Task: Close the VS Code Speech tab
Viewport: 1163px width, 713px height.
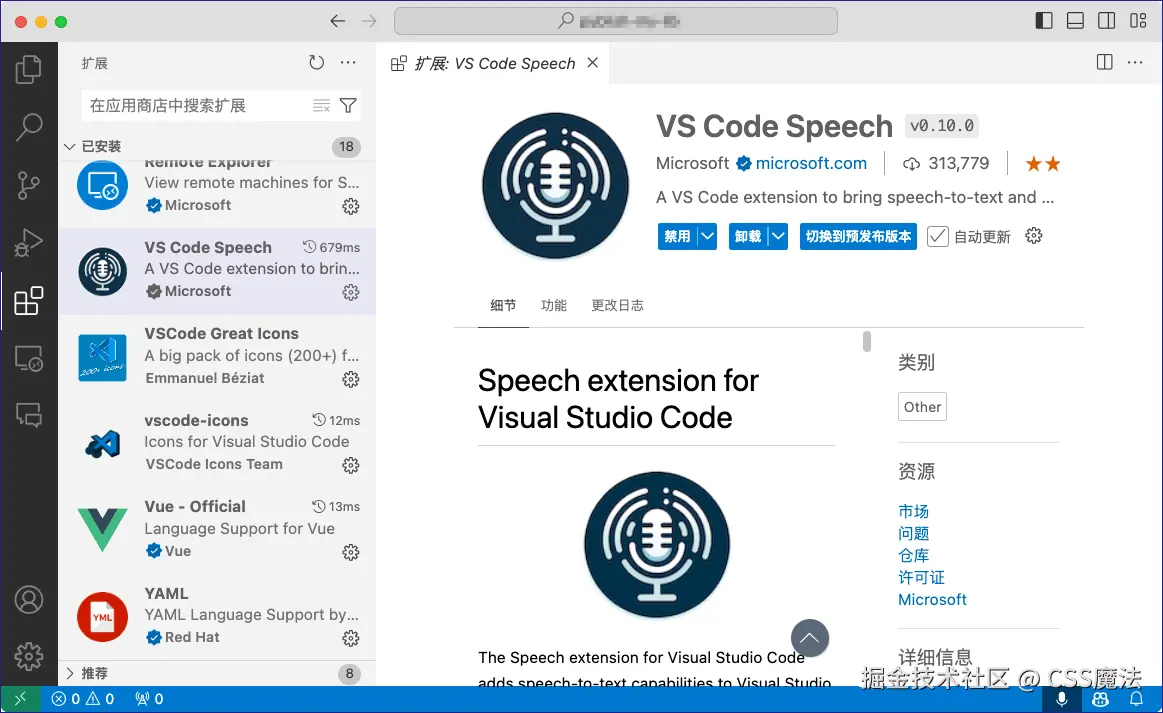Action: (593, 62)
